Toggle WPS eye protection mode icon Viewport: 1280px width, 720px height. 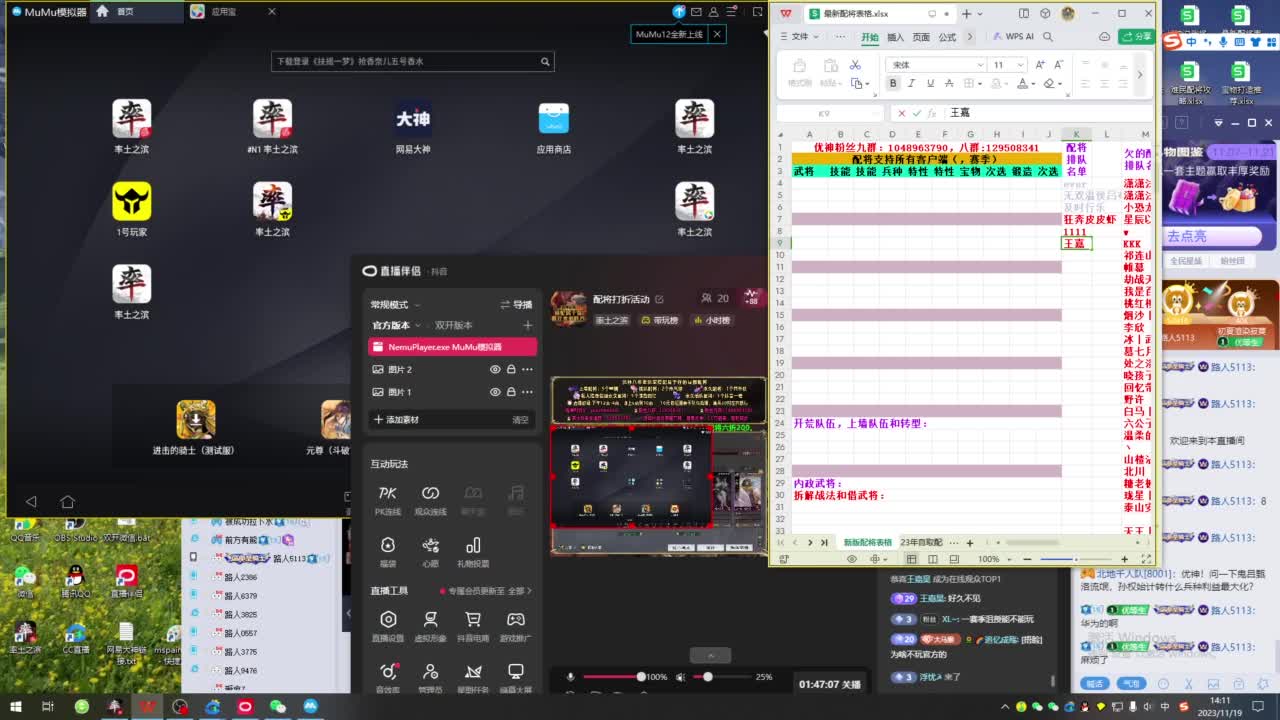[x=852, y=559]
